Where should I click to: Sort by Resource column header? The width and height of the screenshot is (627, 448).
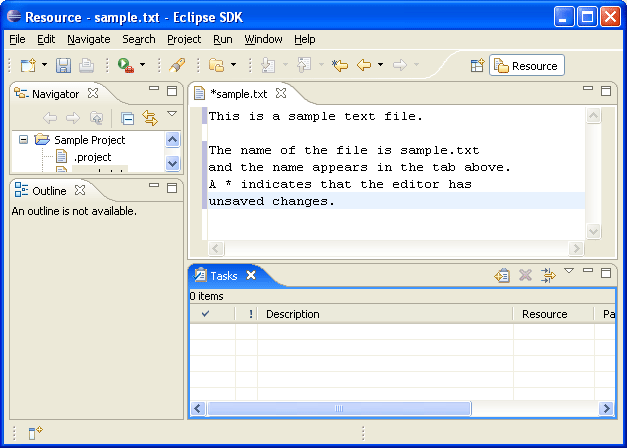(554, 314)
